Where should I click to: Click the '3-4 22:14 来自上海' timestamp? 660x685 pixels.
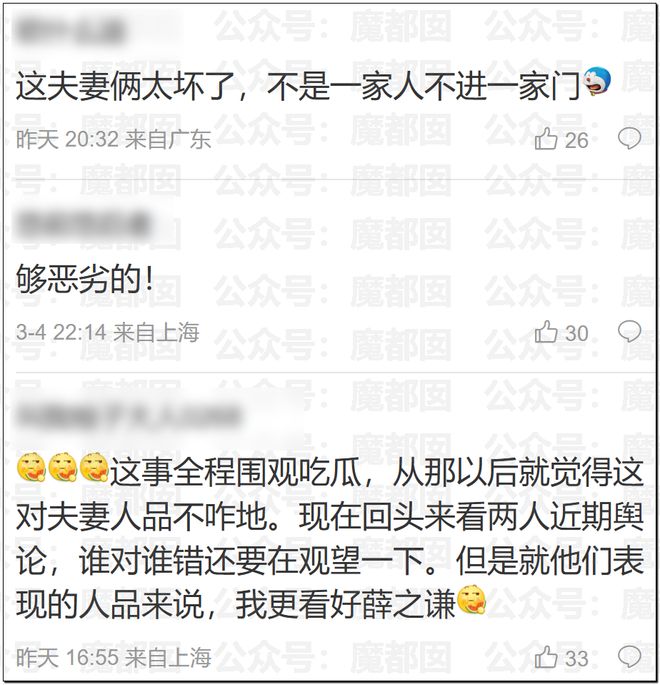(107, 333)
